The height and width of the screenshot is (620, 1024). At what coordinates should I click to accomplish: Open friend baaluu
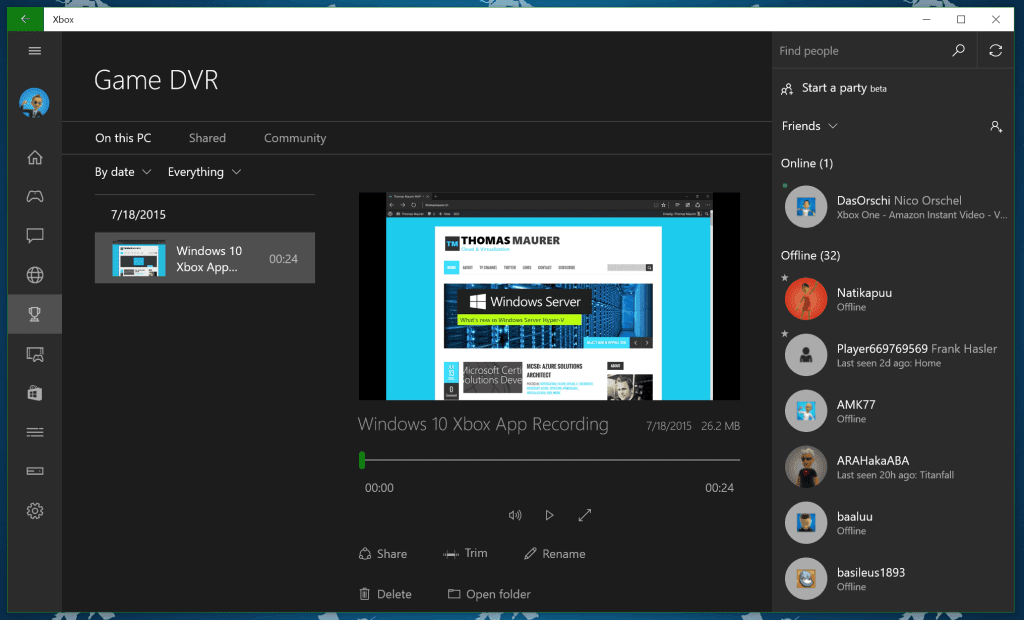893,523
